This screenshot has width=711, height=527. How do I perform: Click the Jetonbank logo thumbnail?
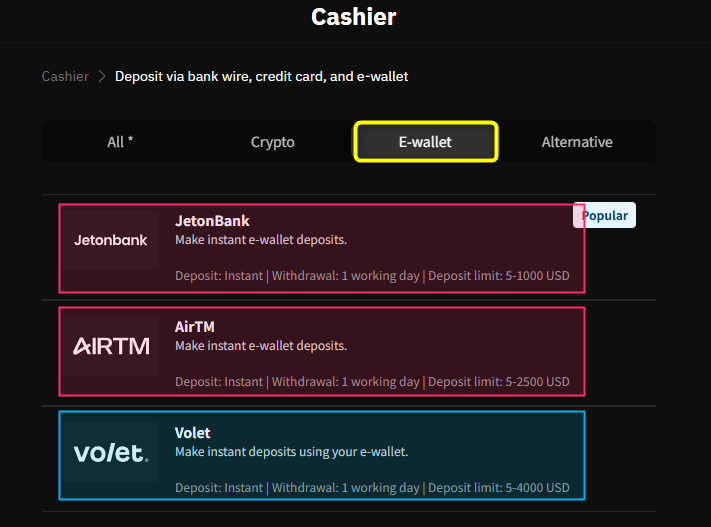(x=111, y=240)
